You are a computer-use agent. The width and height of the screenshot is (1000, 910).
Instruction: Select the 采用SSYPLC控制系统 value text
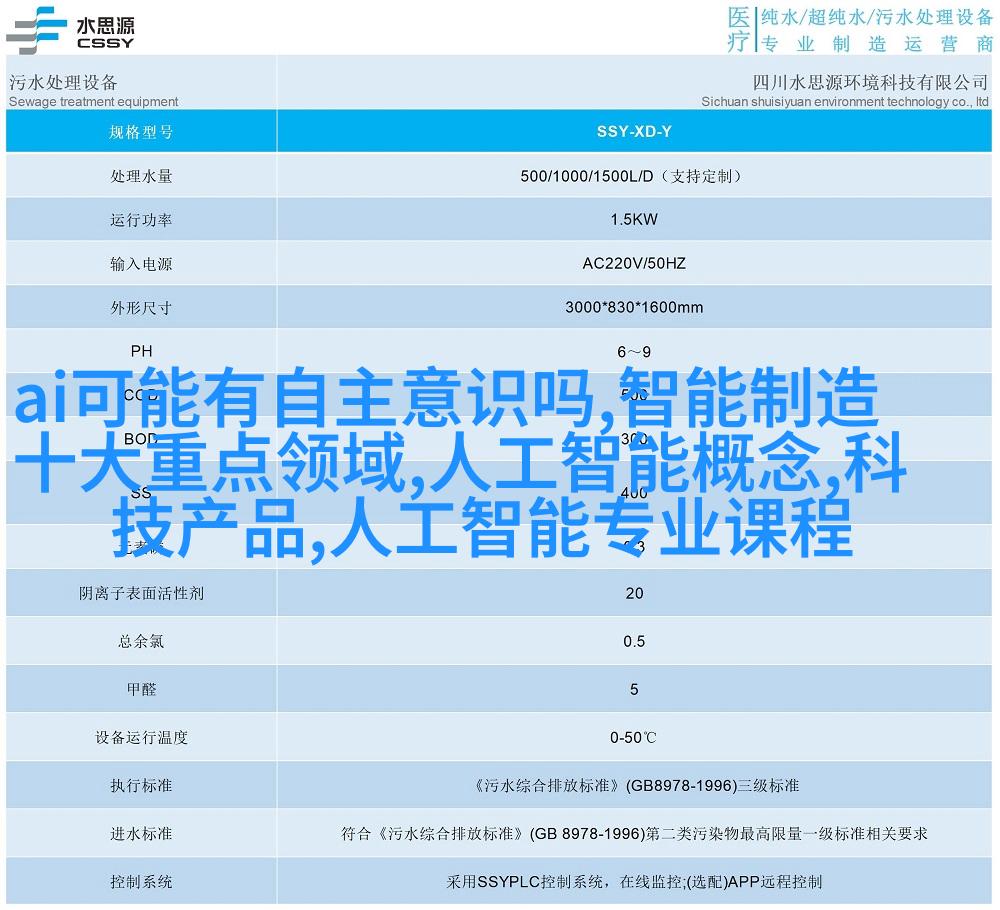click(x=526, y=882)
